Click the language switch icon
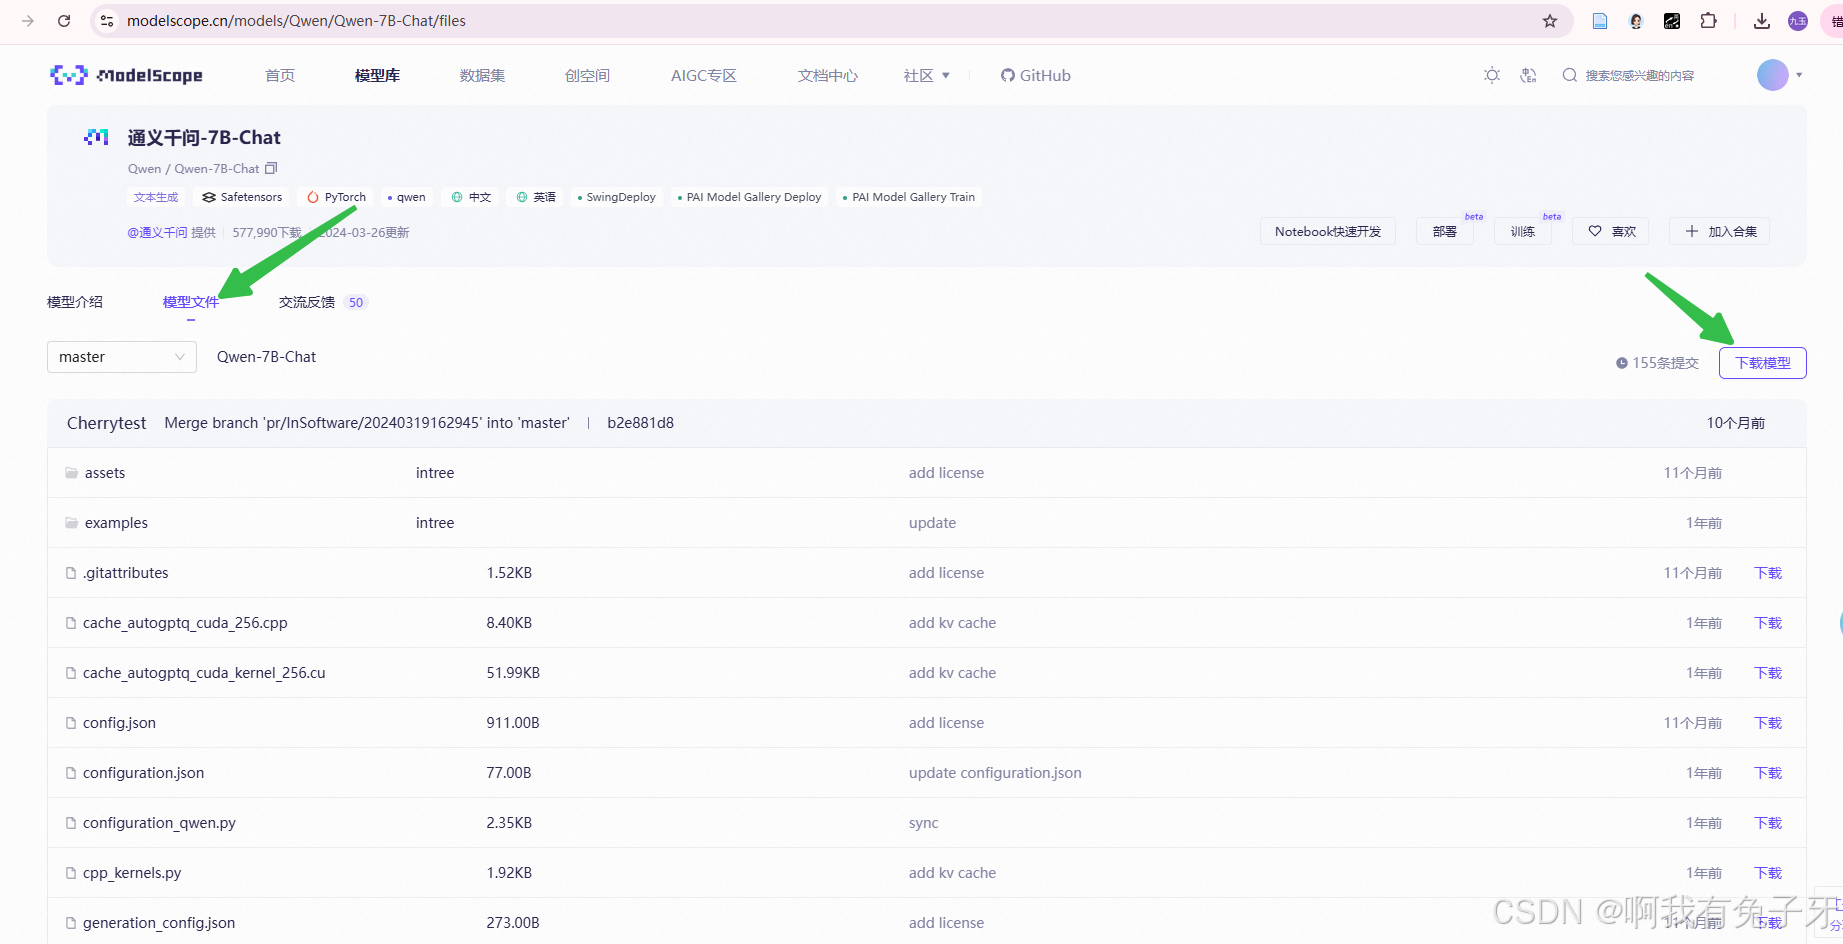 click(x=1528, y=75)
